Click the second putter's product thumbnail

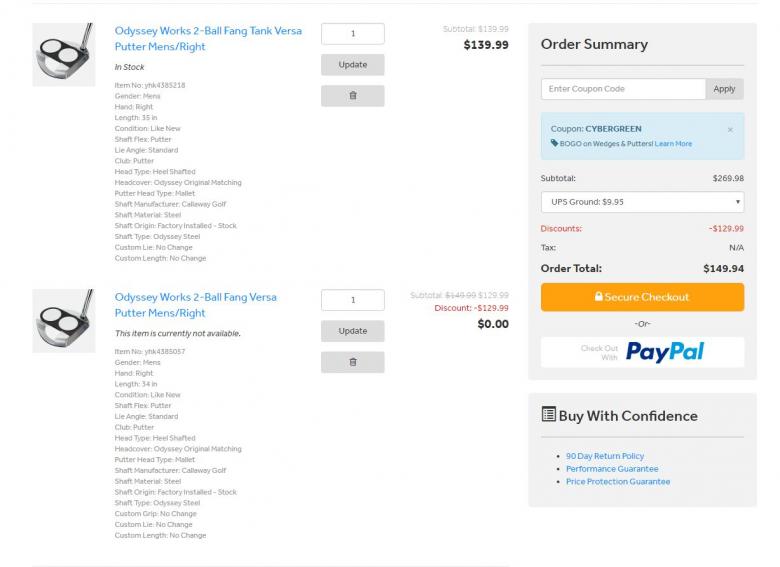(63, 320)
